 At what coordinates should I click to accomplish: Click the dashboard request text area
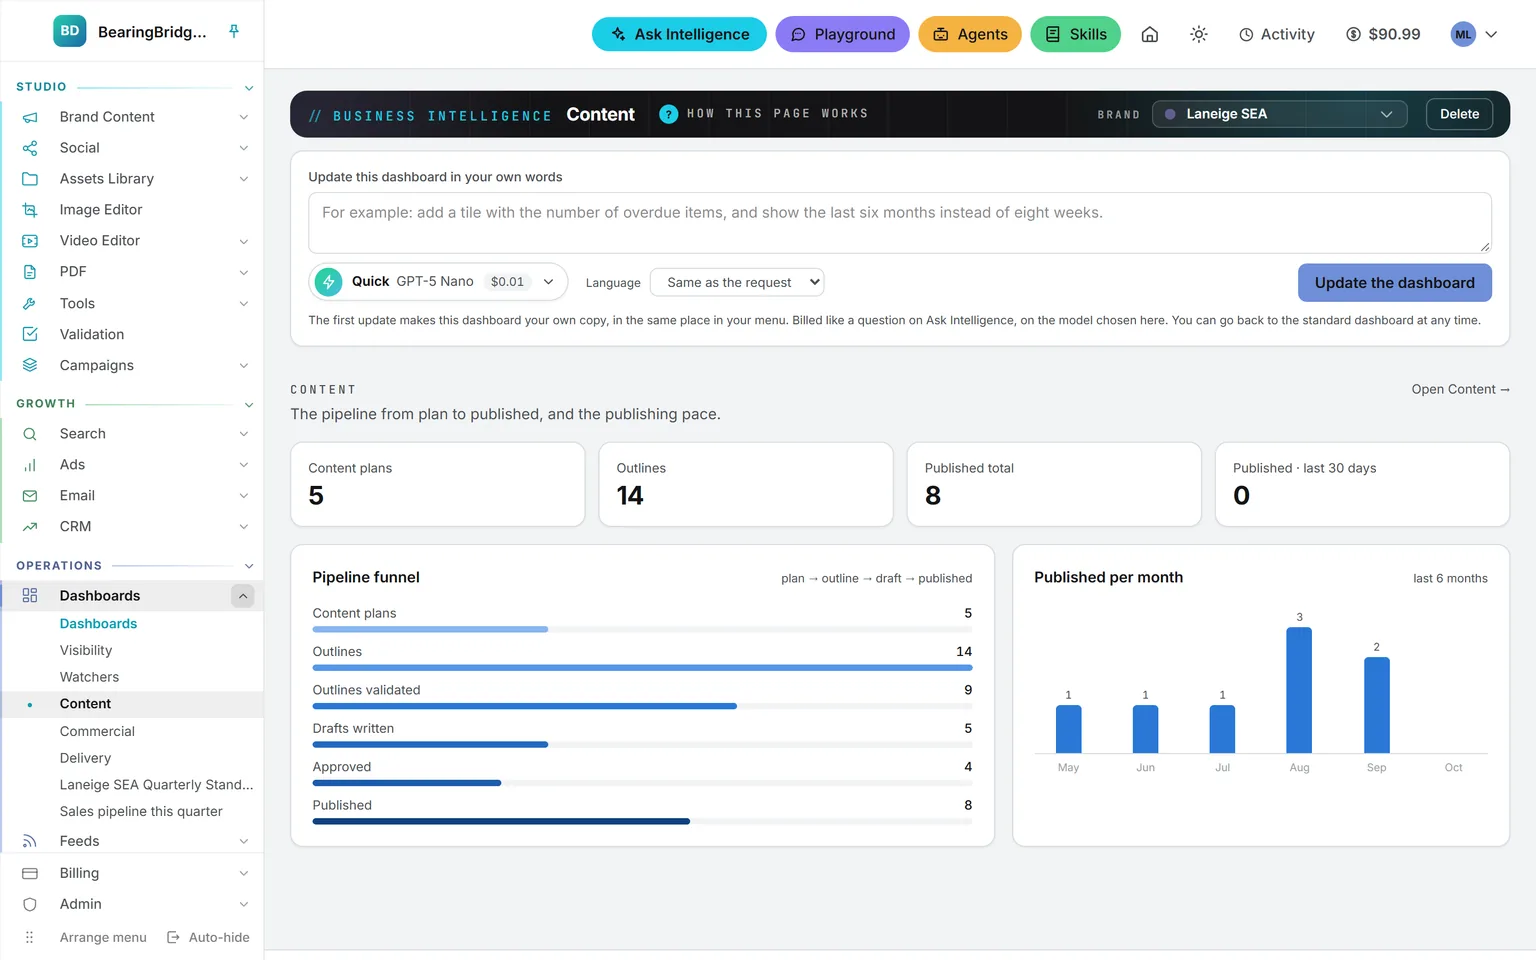tap(899, 223)
